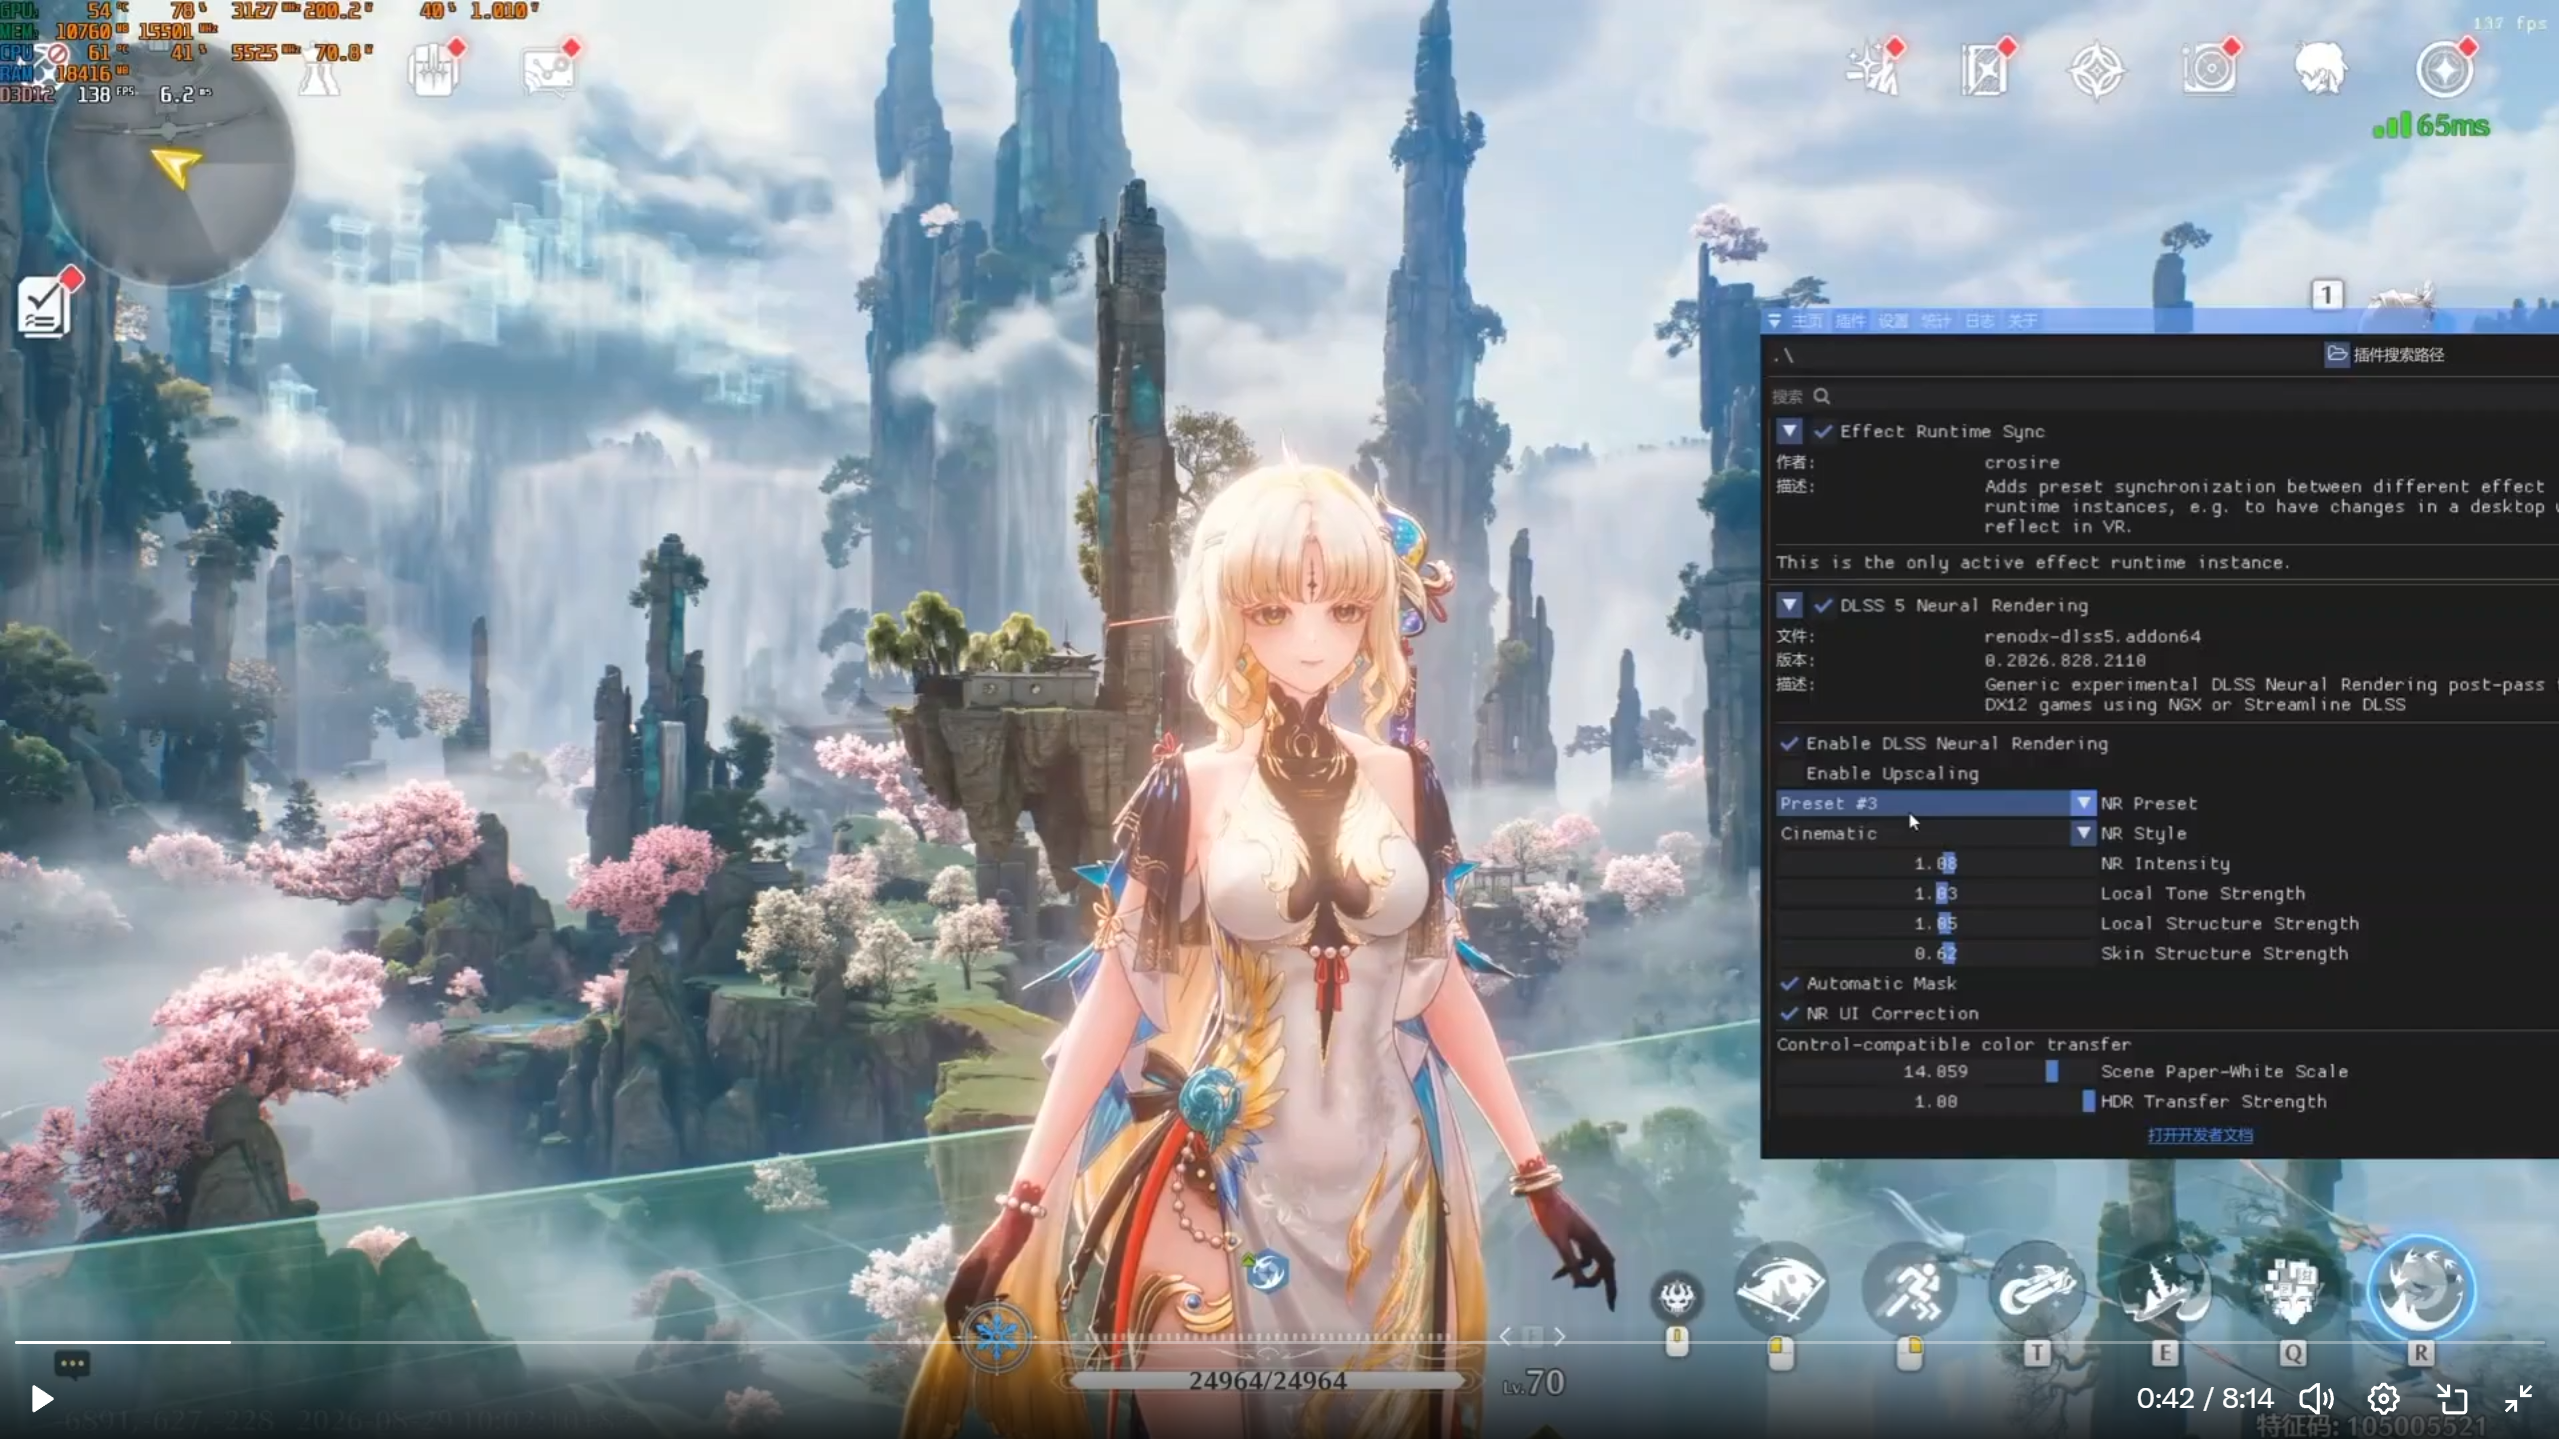
Task: Click the video rotate/share icon beside gear
Action: [x=2451, y=1398]
